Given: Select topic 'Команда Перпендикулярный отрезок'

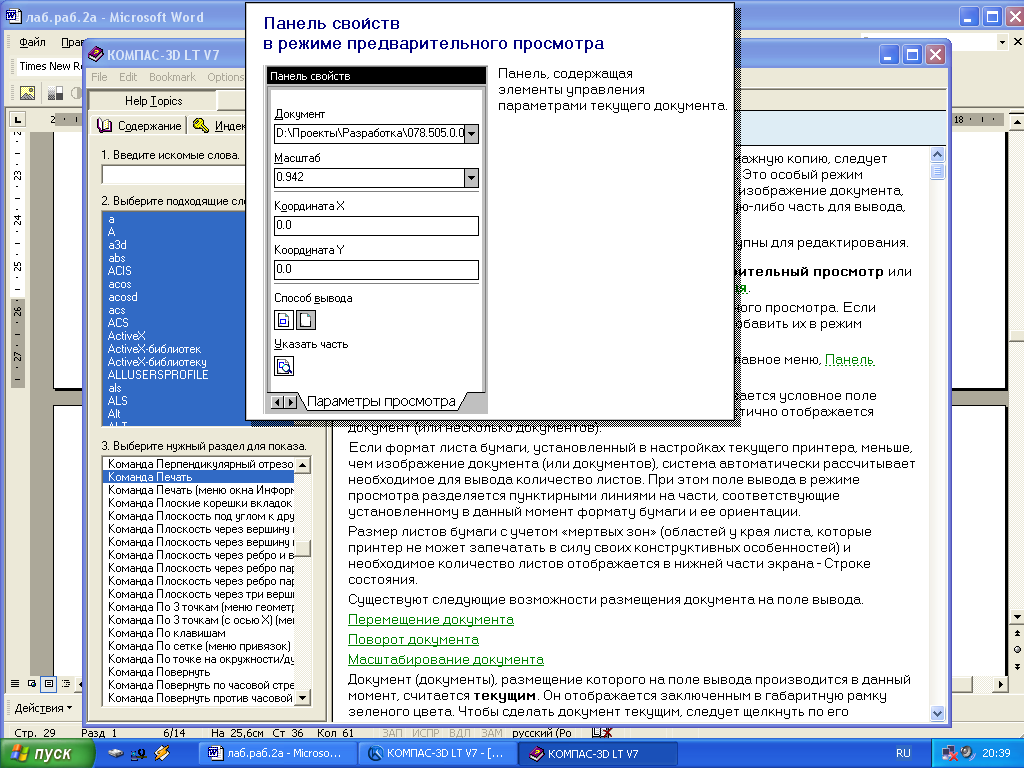Looking at the screenshot, I should pyautogui.click(x=199, y=464).
